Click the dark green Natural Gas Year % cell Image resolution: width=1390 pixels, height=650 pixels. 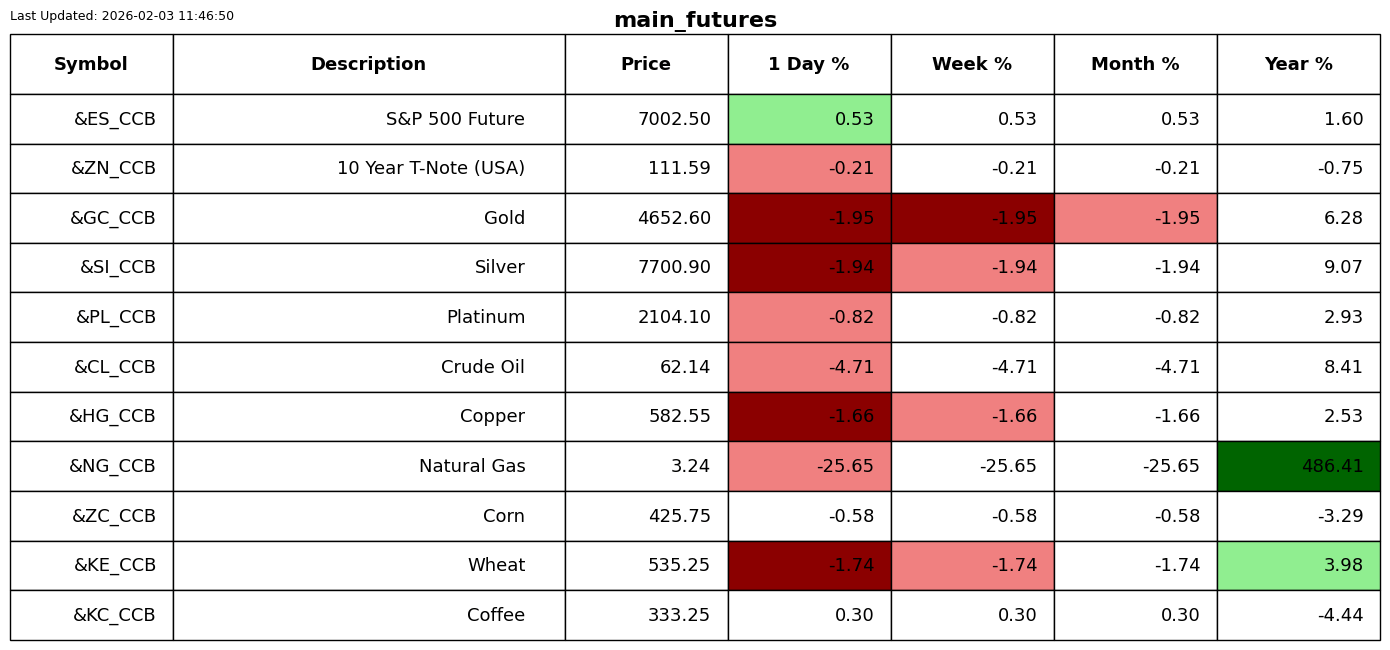pyautogui.click(x=1298, y=466)
